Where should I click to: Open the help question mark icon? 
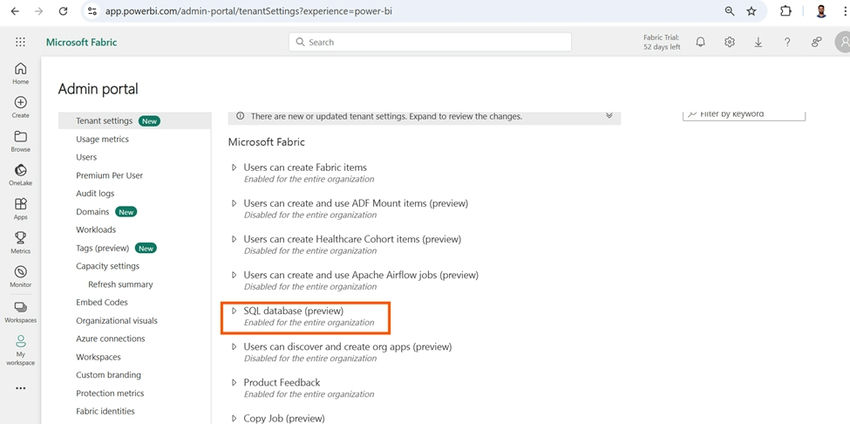(x=787, y=42)
